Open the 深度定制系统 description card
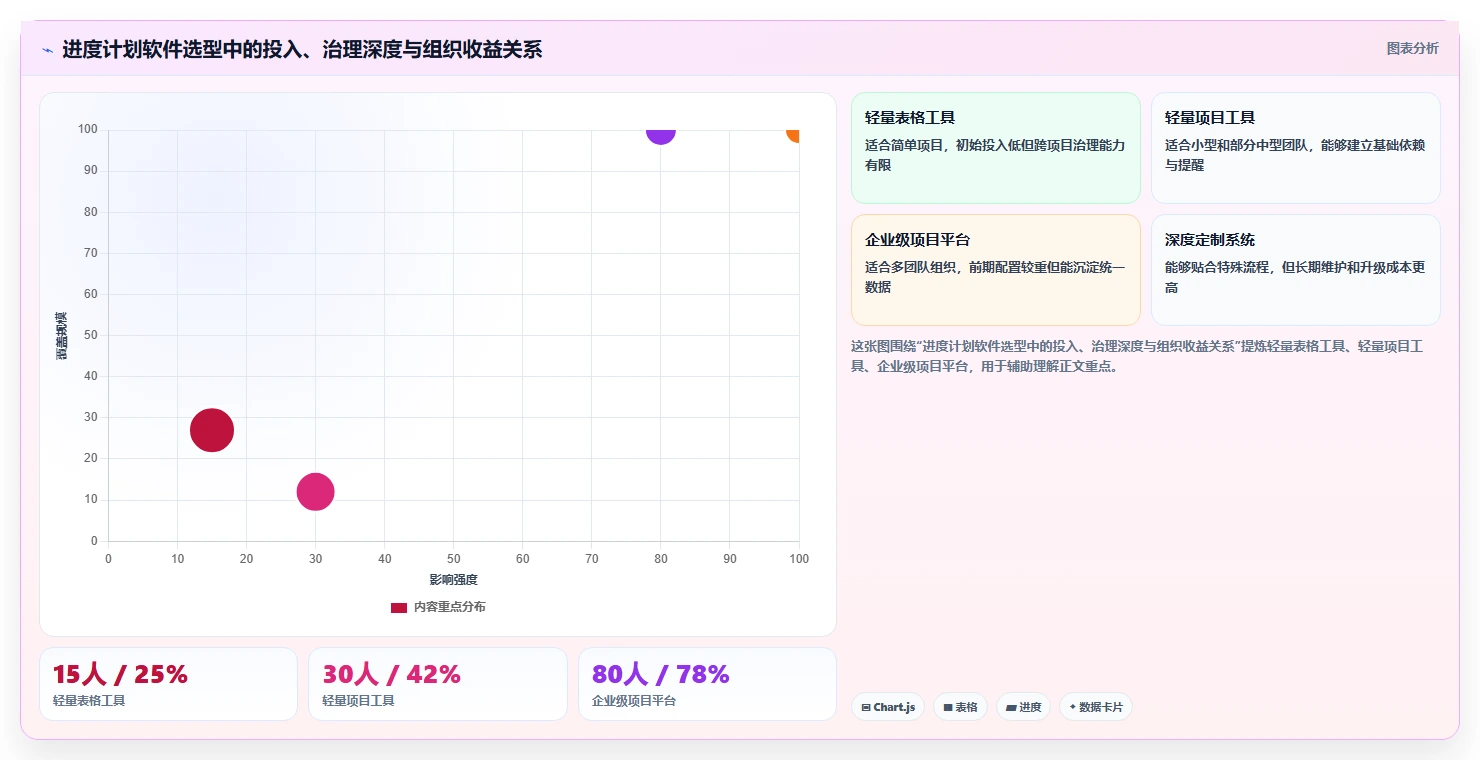Screen dimensions: 1480x760 coord(1296,270)
